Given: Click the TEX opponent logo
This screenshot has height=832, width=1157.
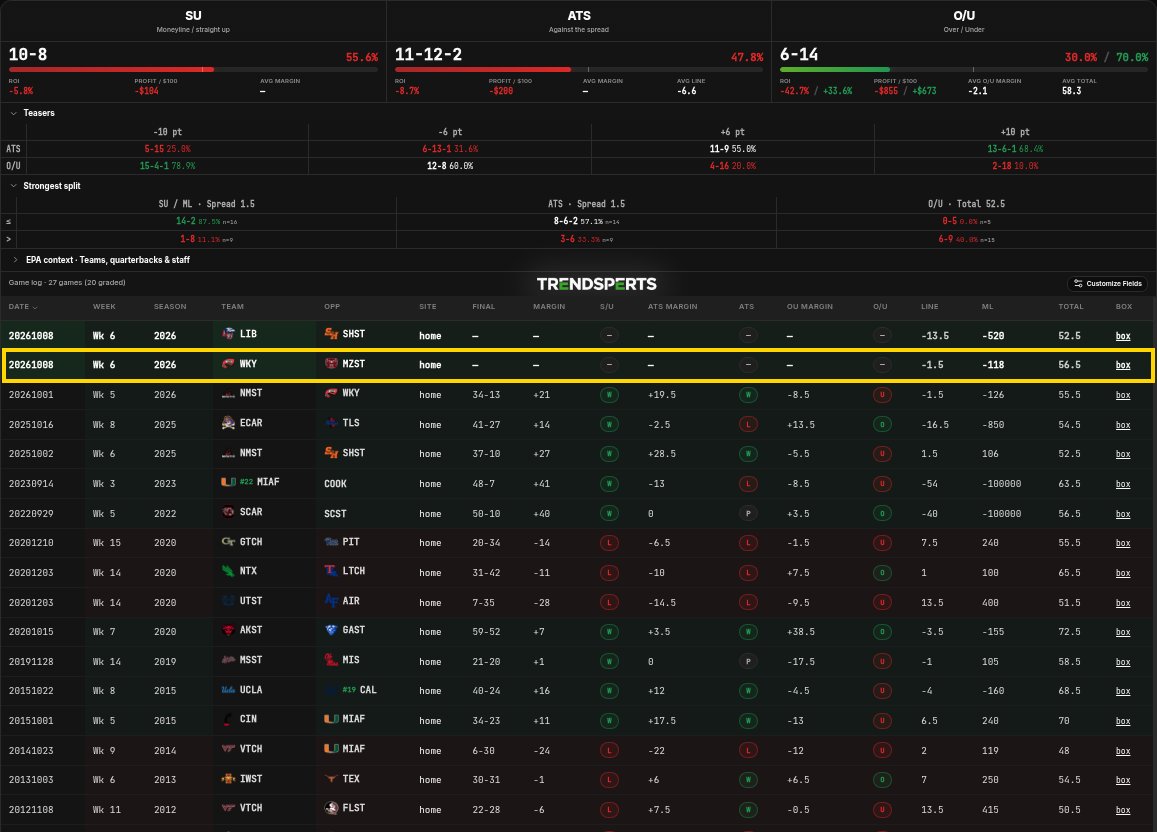Looking at the screenshot, I should 331,778.
